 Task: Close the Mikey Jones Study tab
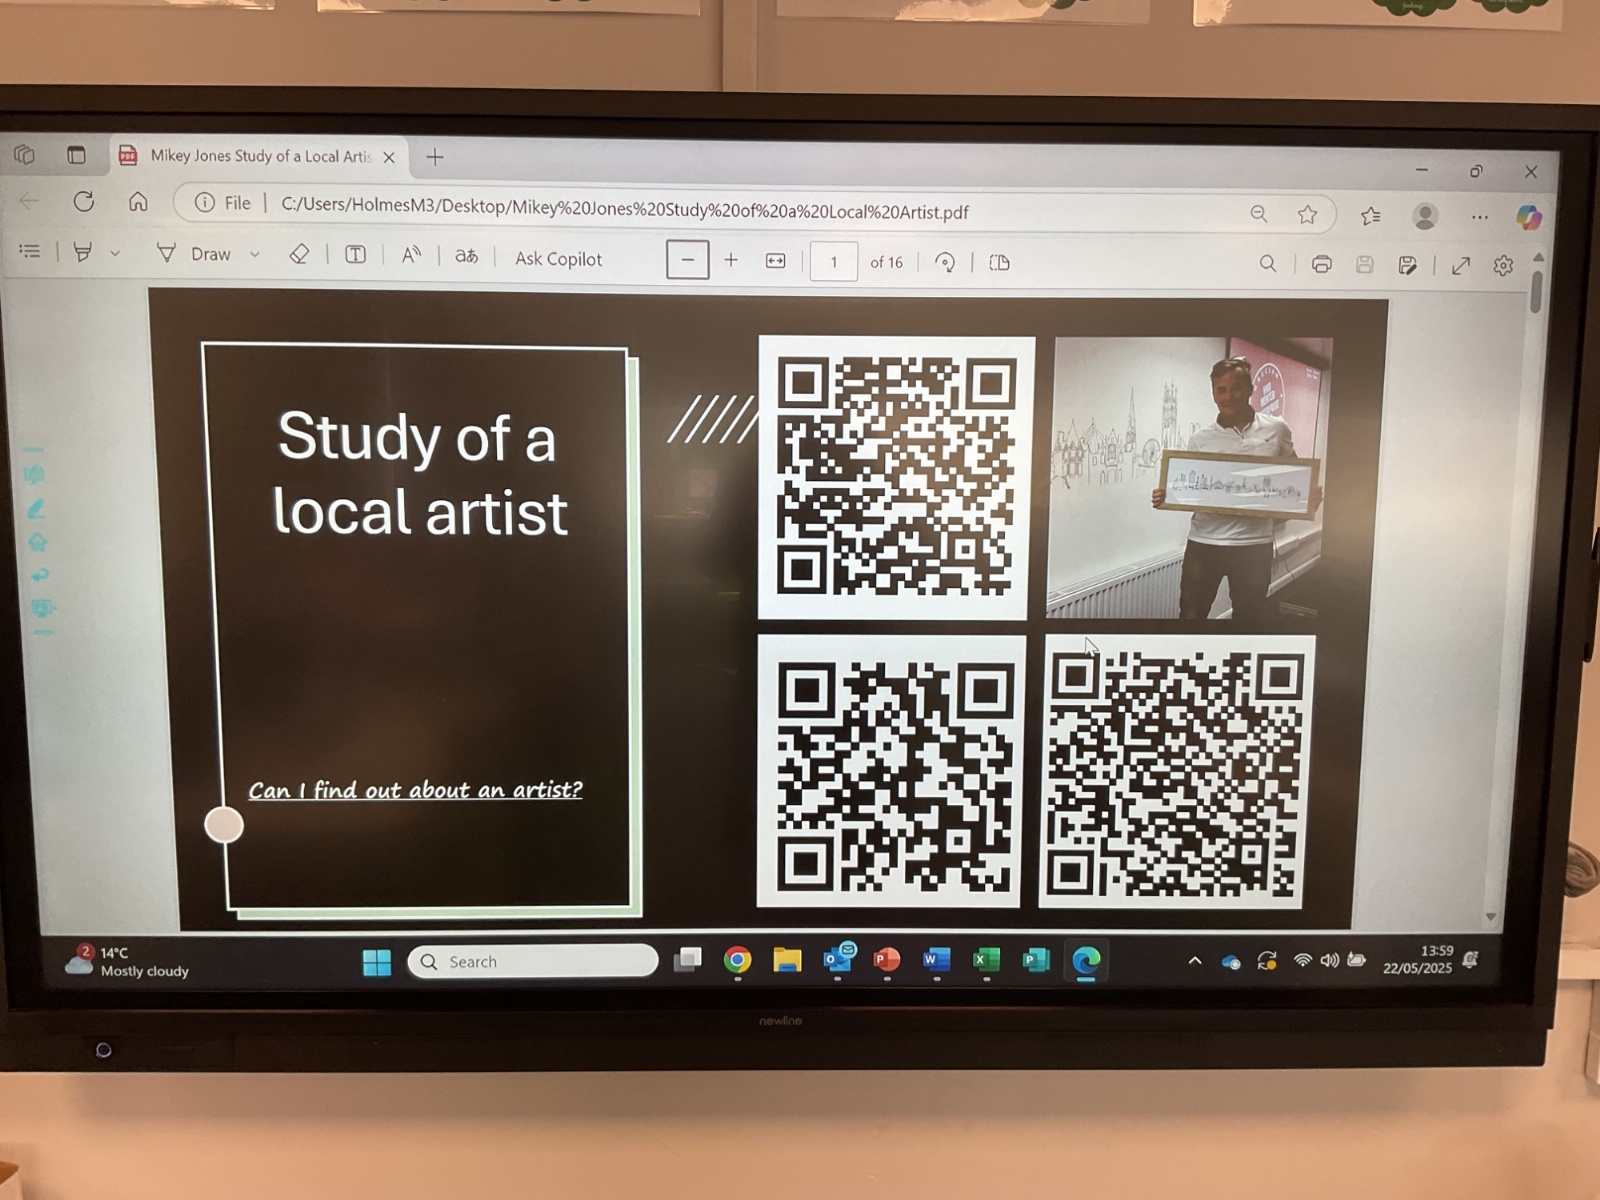[389, 157]
